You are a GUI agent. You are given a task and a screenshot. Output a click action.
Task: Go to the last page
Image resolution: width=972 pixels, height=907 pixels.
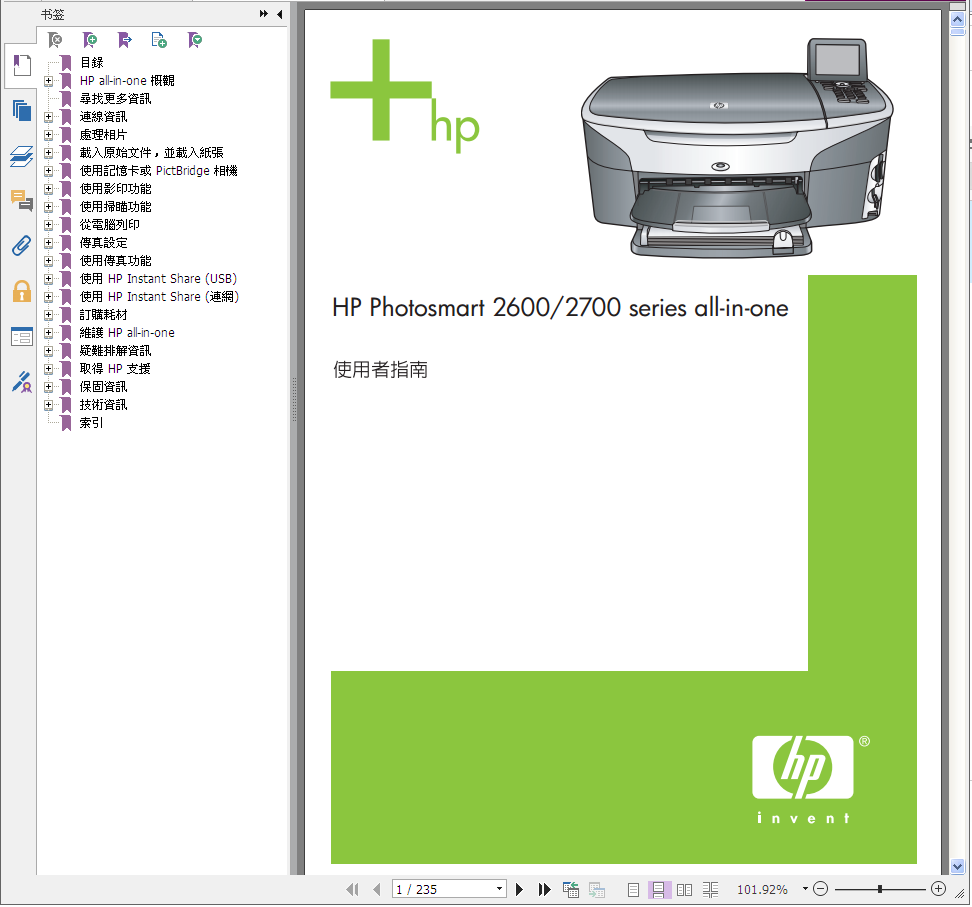[544, 890]
